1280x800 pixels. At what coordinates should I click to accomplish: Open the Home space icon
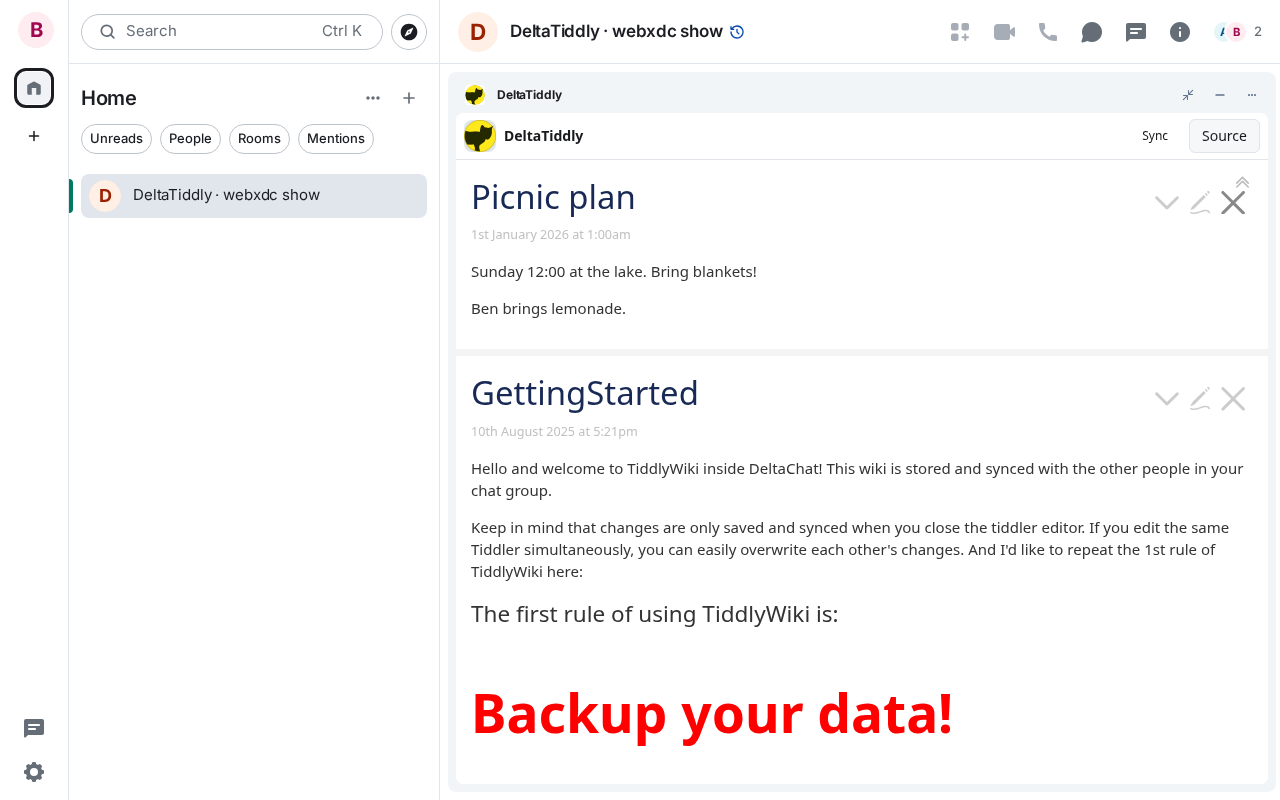point(34,88)
